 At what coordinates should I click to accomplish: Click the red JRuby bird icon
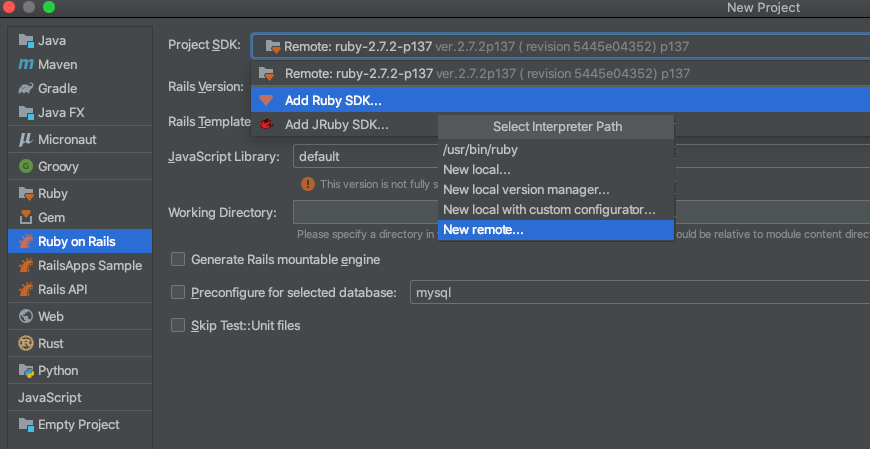coord(266,124)
